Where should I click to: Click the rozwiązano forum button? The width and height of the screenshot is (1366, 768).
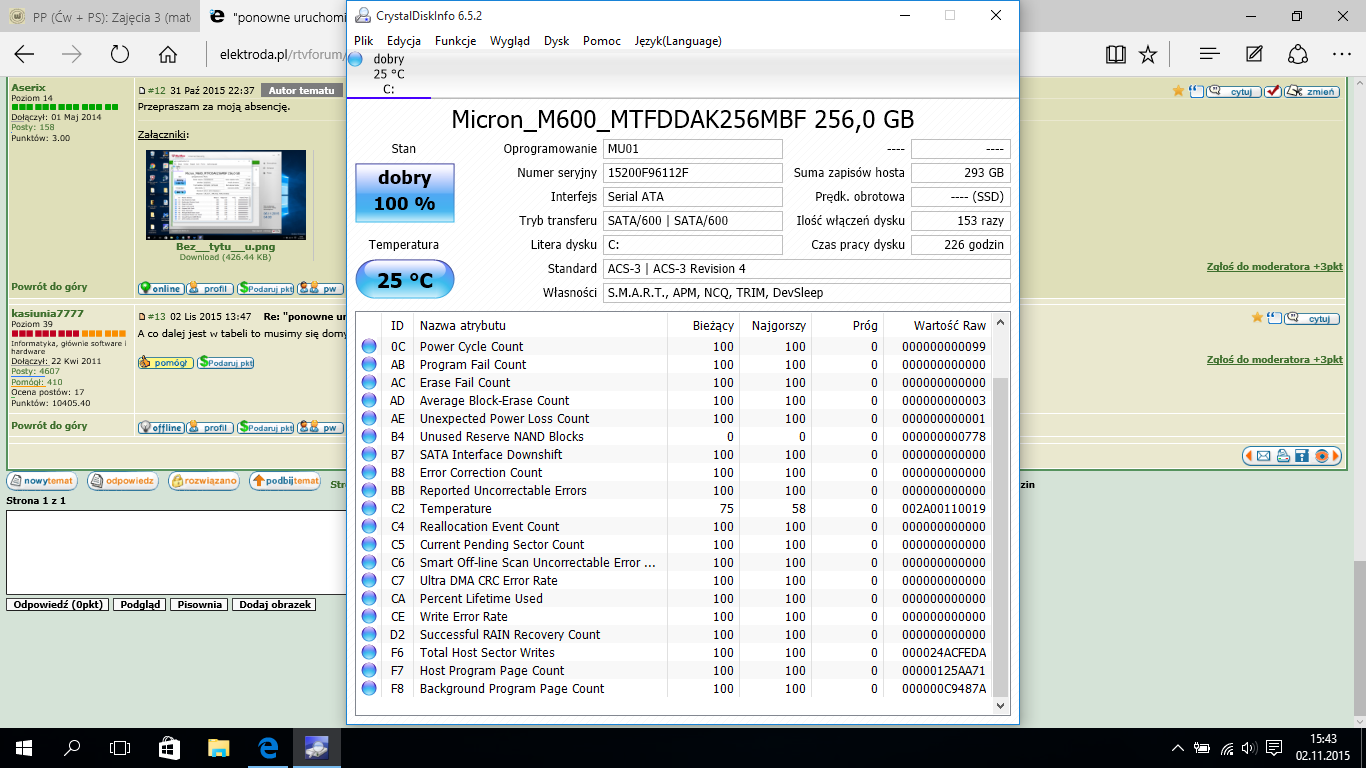pyautogui.click(x=204, y=481)
